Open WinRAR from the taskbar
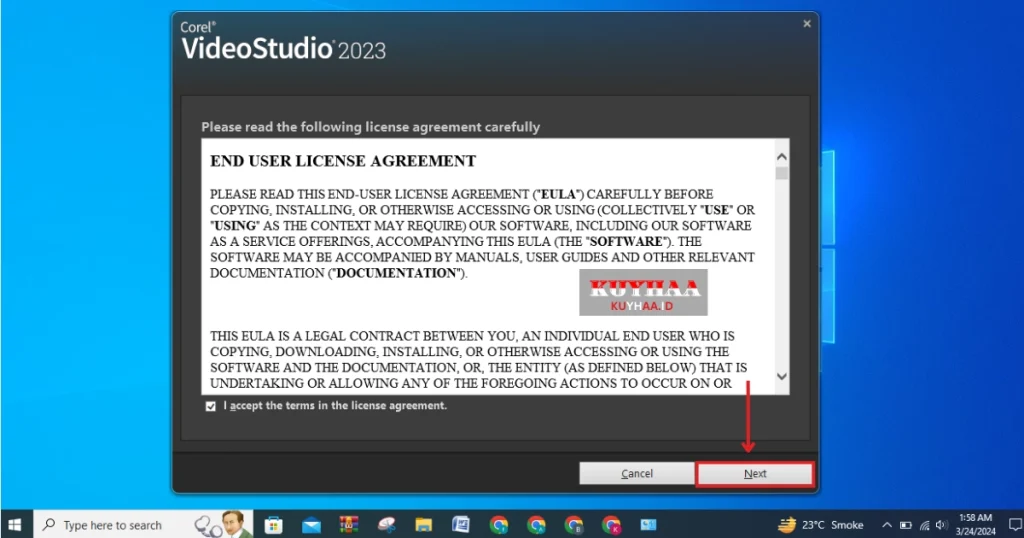Screen dimensions: 1024x538 (x=349, y=524)
